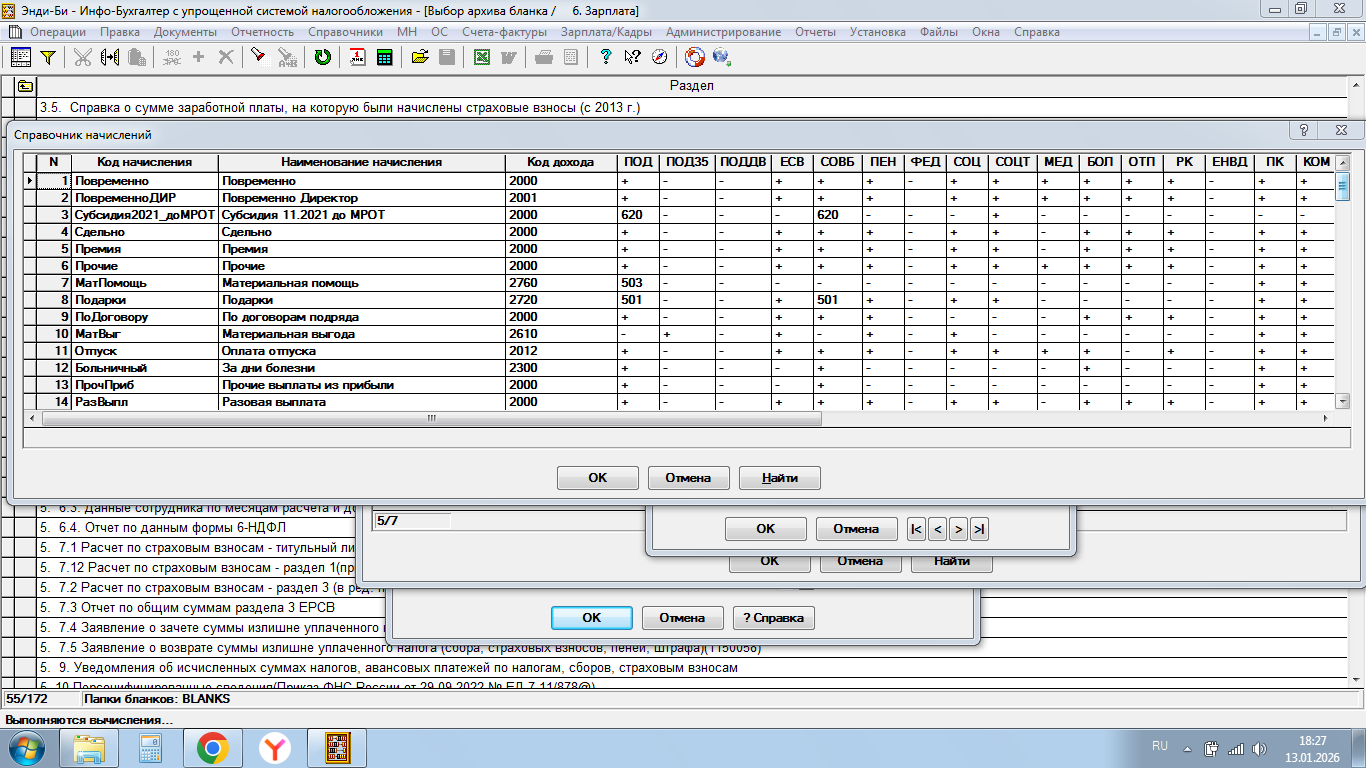Click the green refresh arrow icon

point(322,57)
